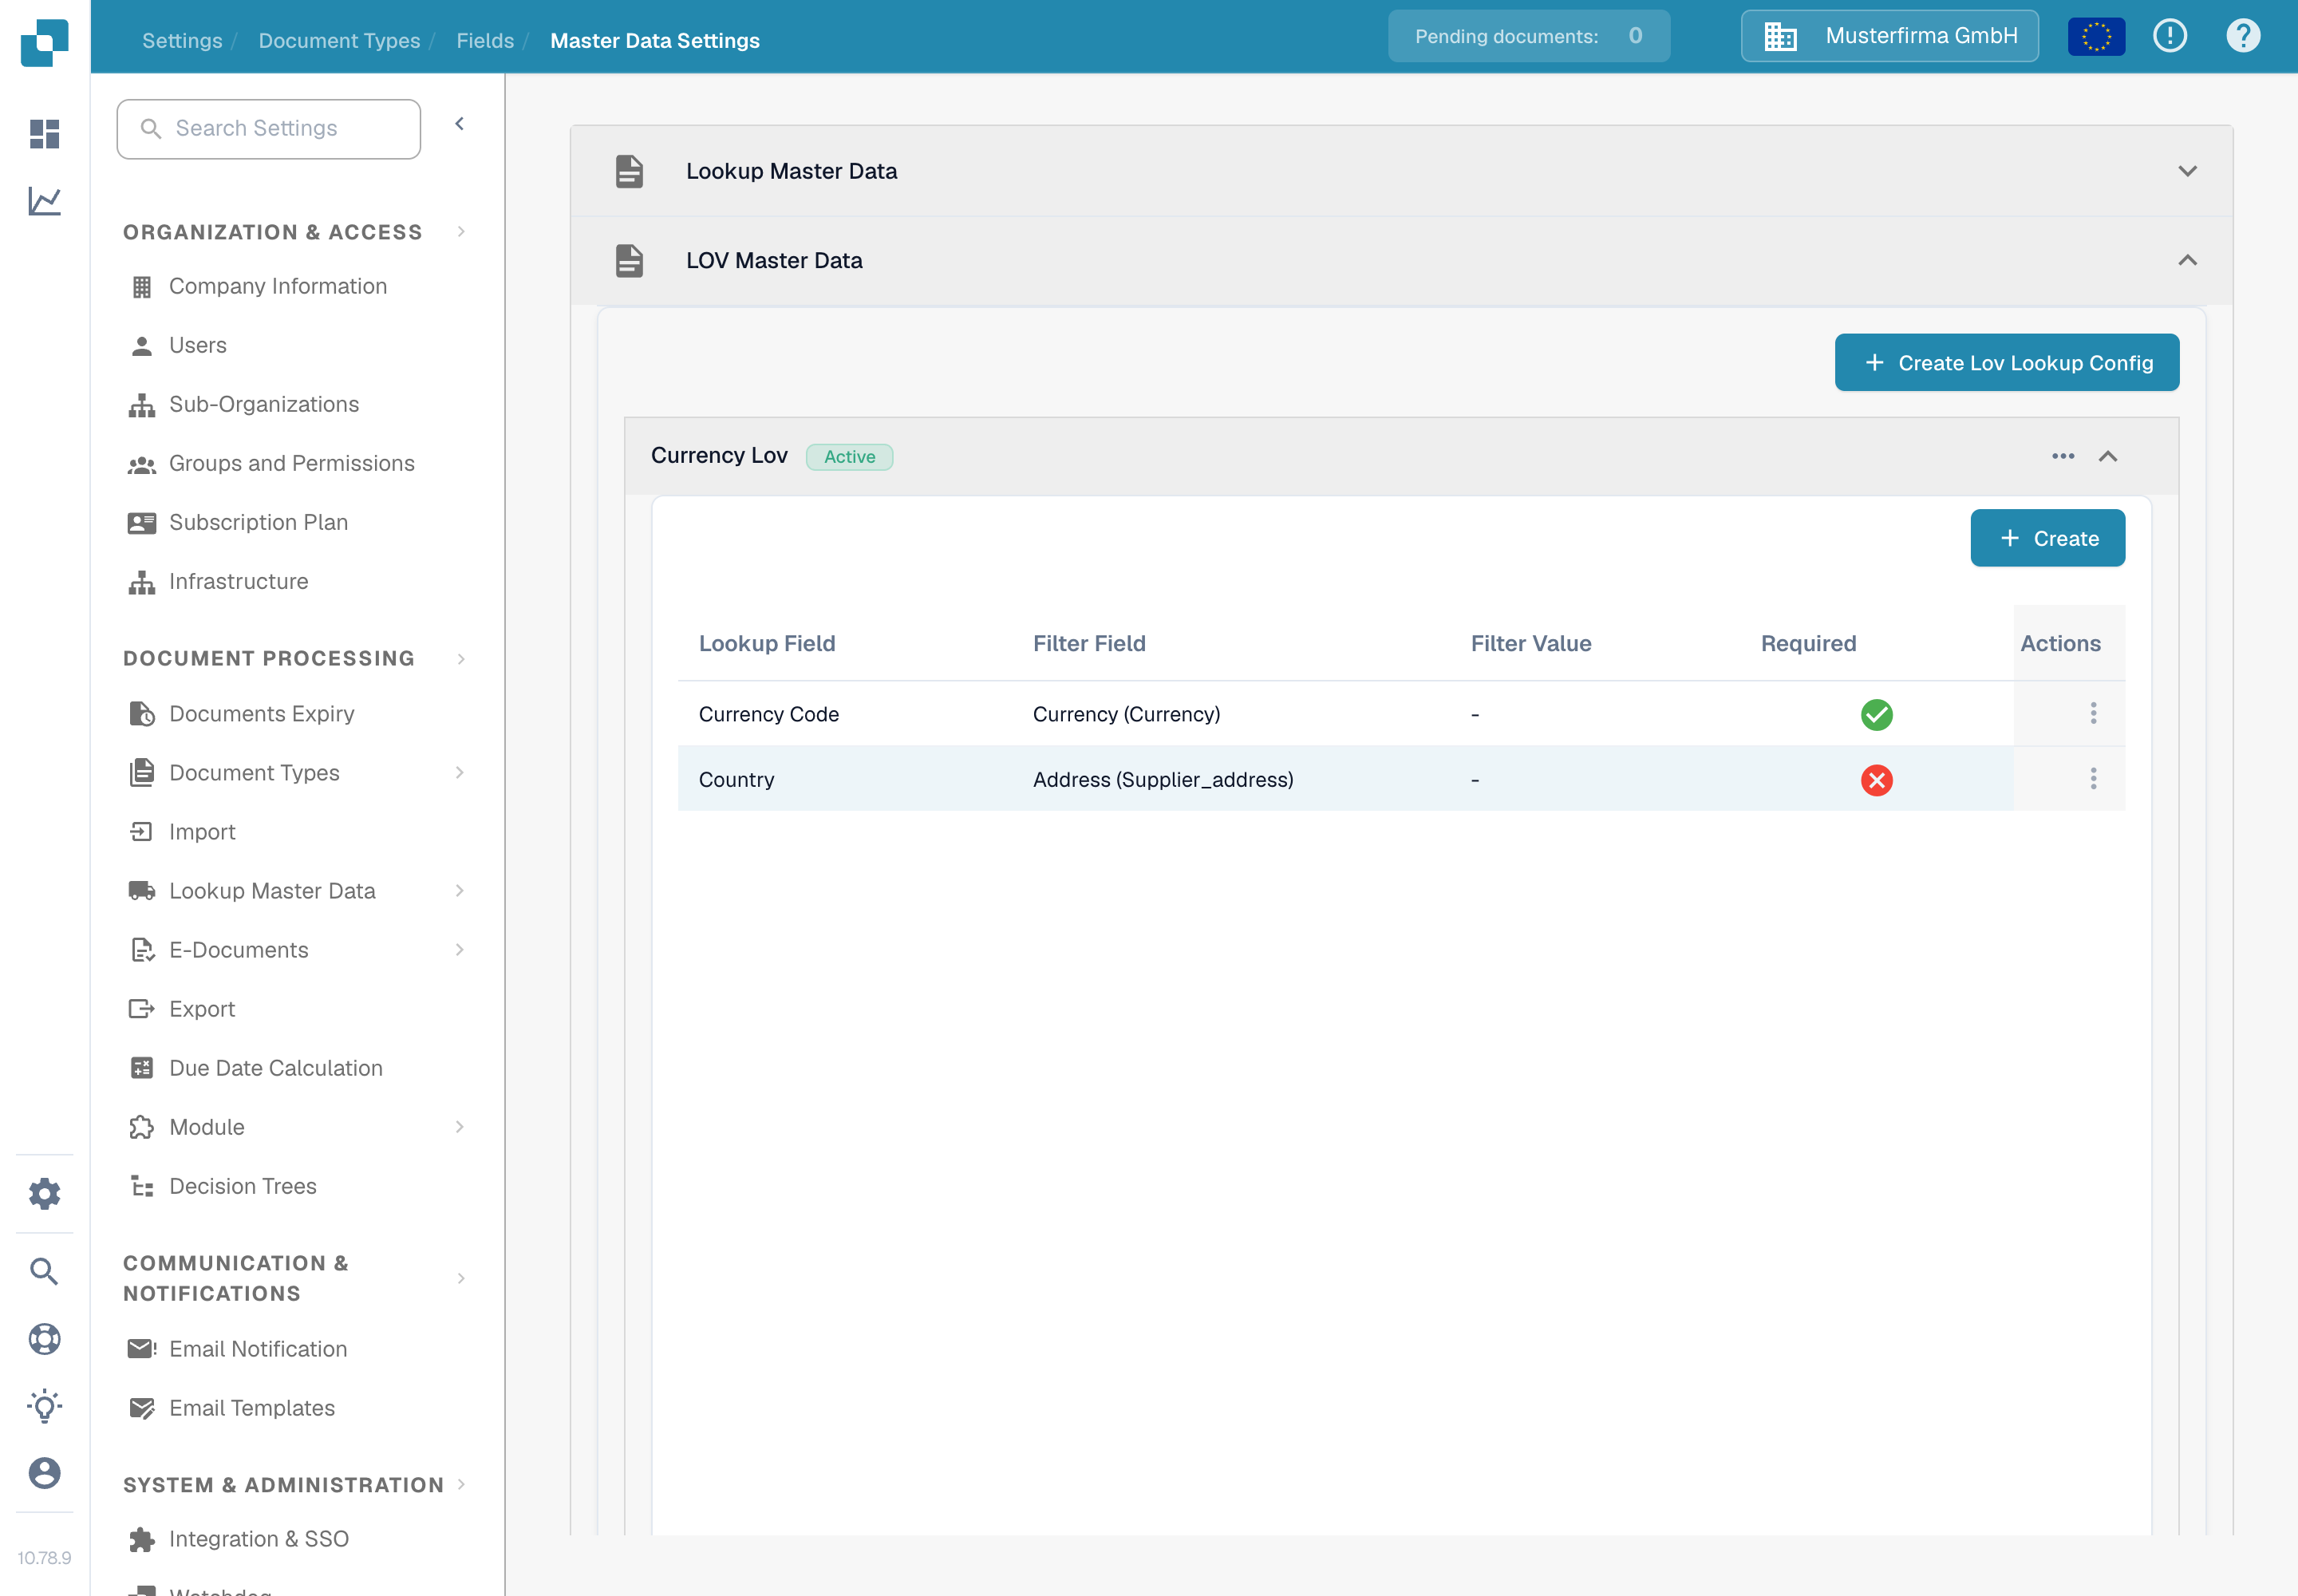Open Company Information in sidebar
2298x1596 pixels.
coord(277,286)
